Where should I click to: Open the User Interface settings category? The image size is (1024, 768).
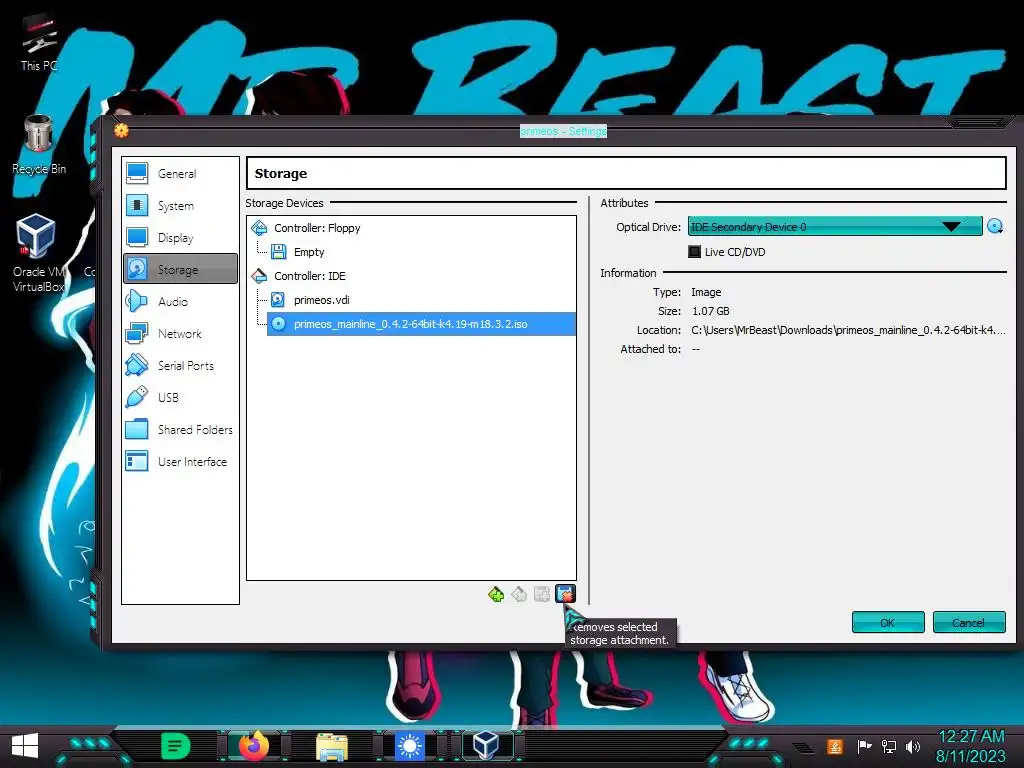point(180,462)
